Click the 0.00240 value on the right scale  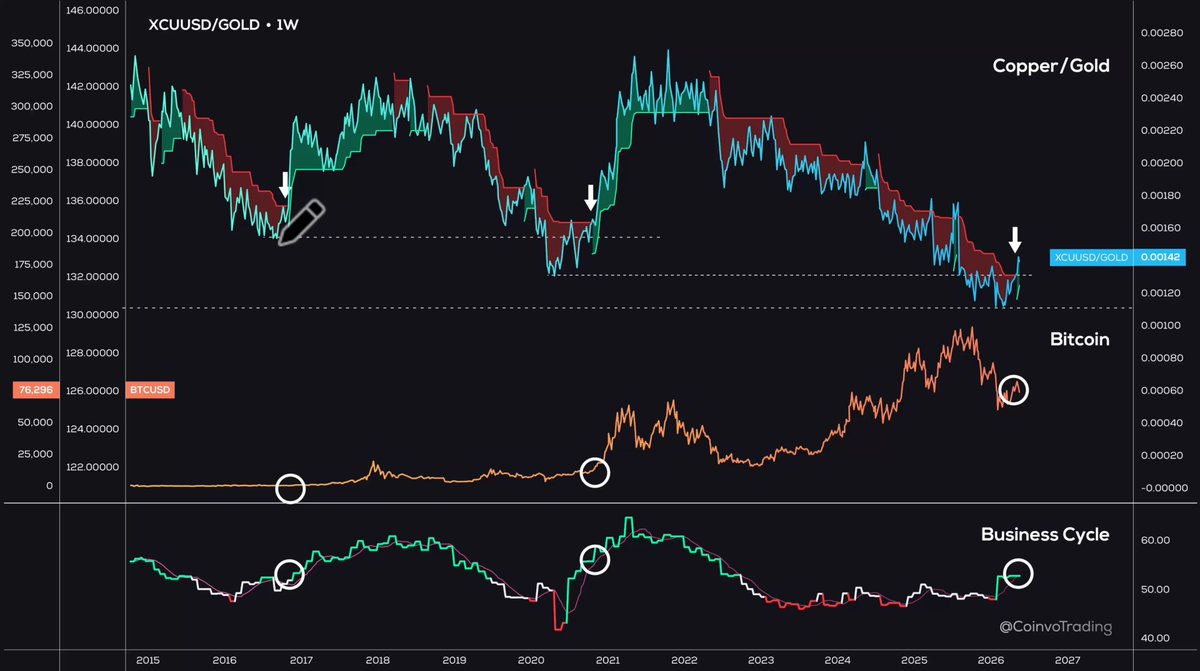click(x=1162, y=98)
